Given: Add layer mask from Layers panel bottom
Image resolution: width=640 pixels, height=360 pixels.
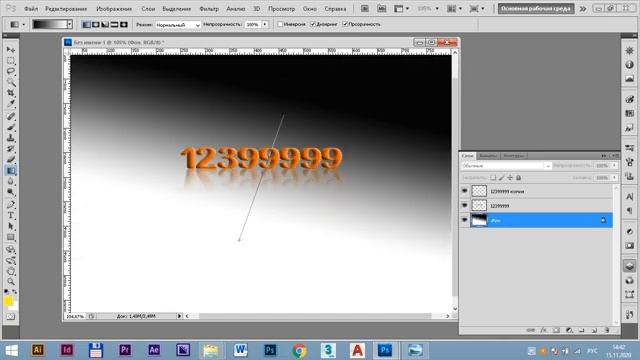Looking at the screenshot, I should click(556, 330).
